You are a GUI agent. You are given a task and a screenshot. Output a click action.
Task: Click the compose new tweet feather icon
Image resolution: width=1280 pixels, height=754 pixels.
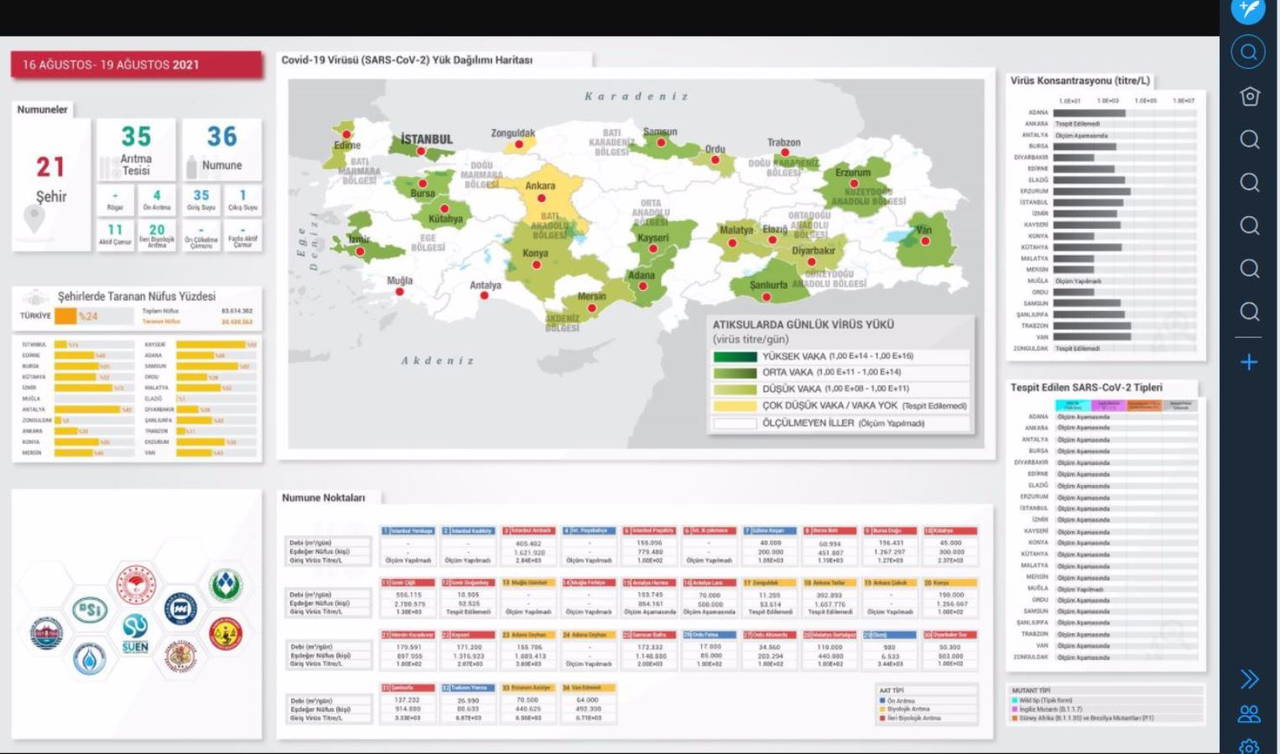pos(1248,10)
